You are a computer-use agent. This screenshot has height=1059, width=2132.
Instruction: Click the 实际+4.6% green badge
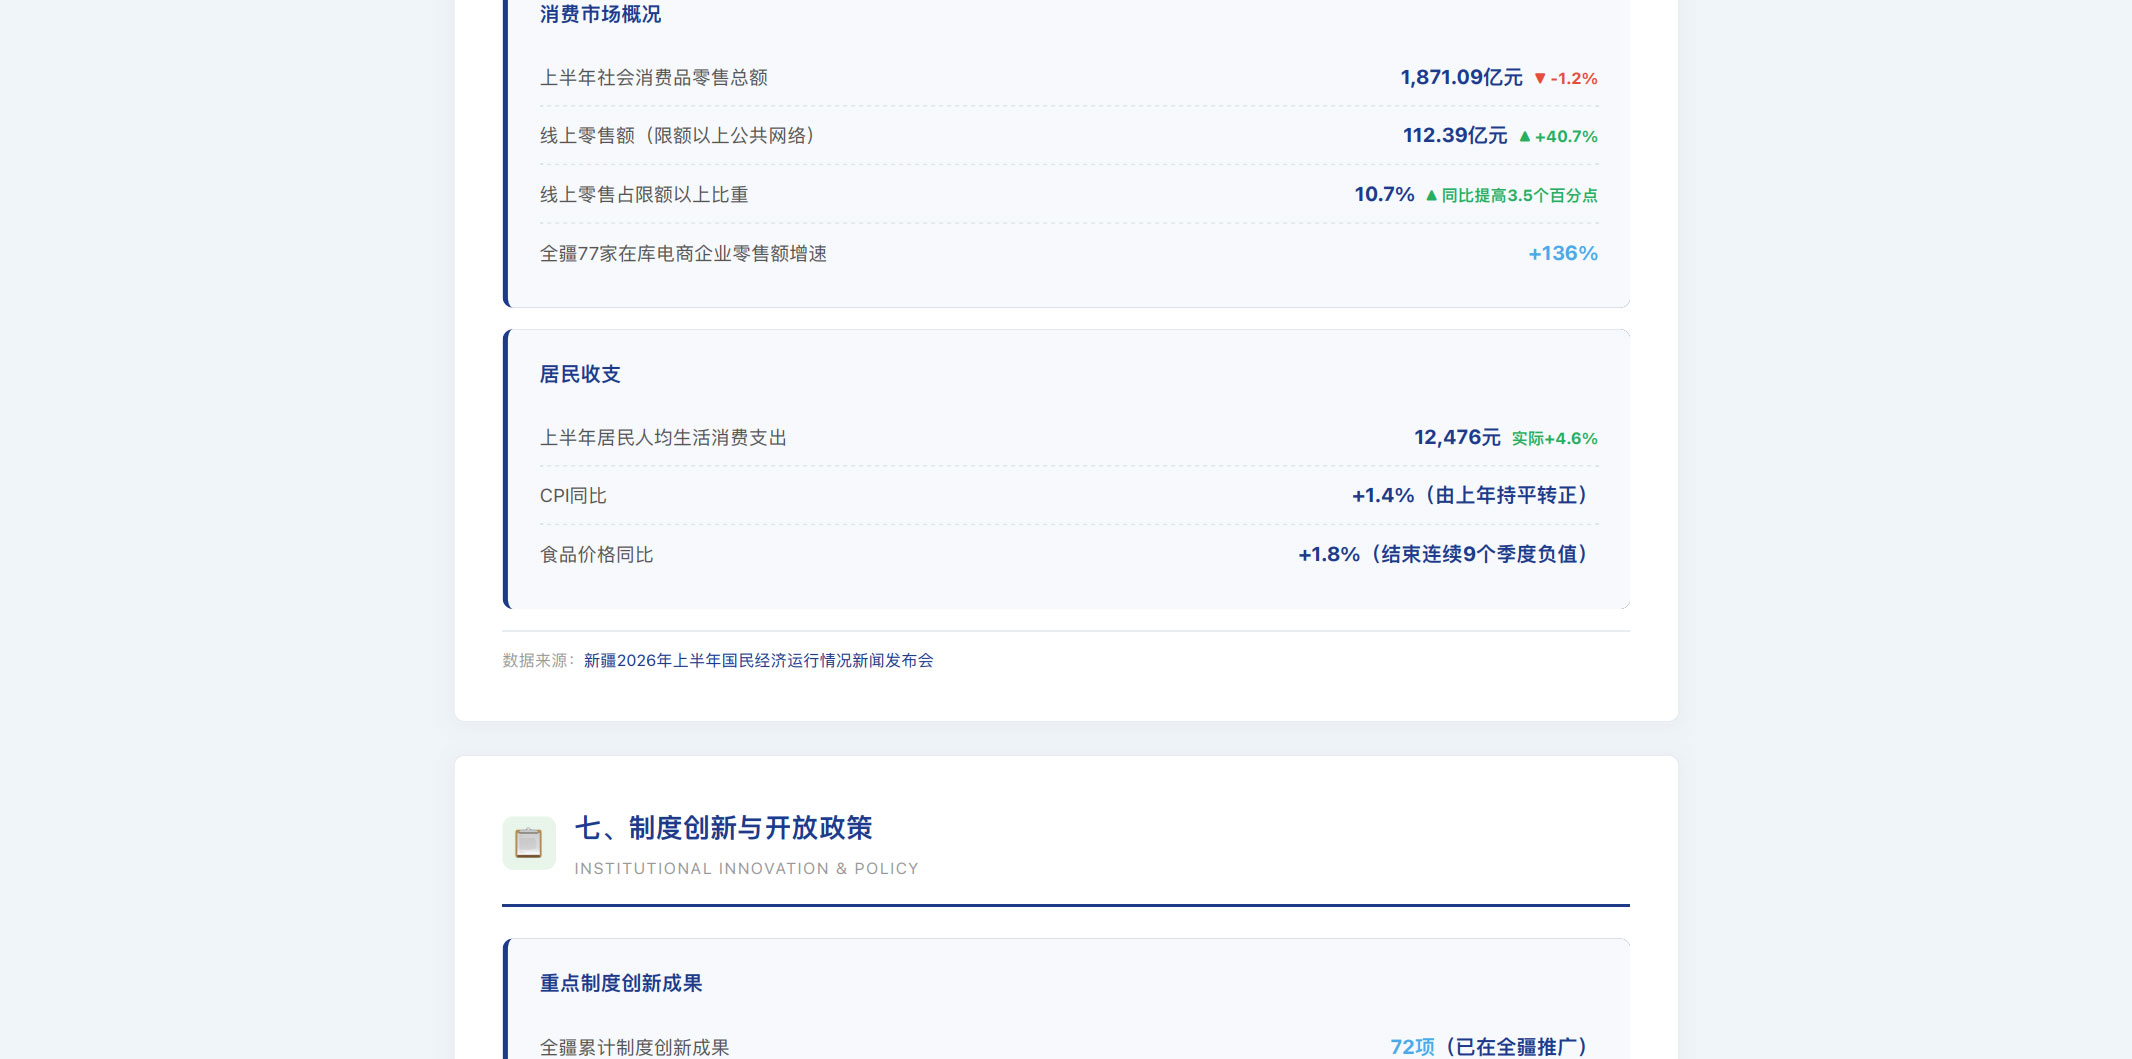coord(1555,439)
